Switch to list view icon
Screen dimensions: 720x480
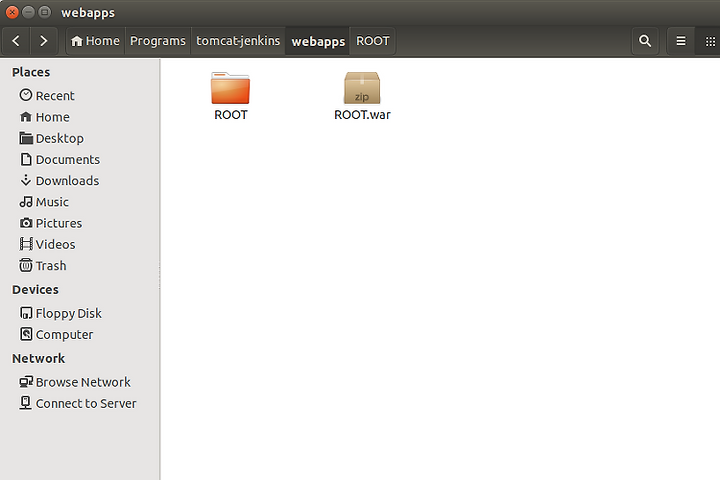681,41
